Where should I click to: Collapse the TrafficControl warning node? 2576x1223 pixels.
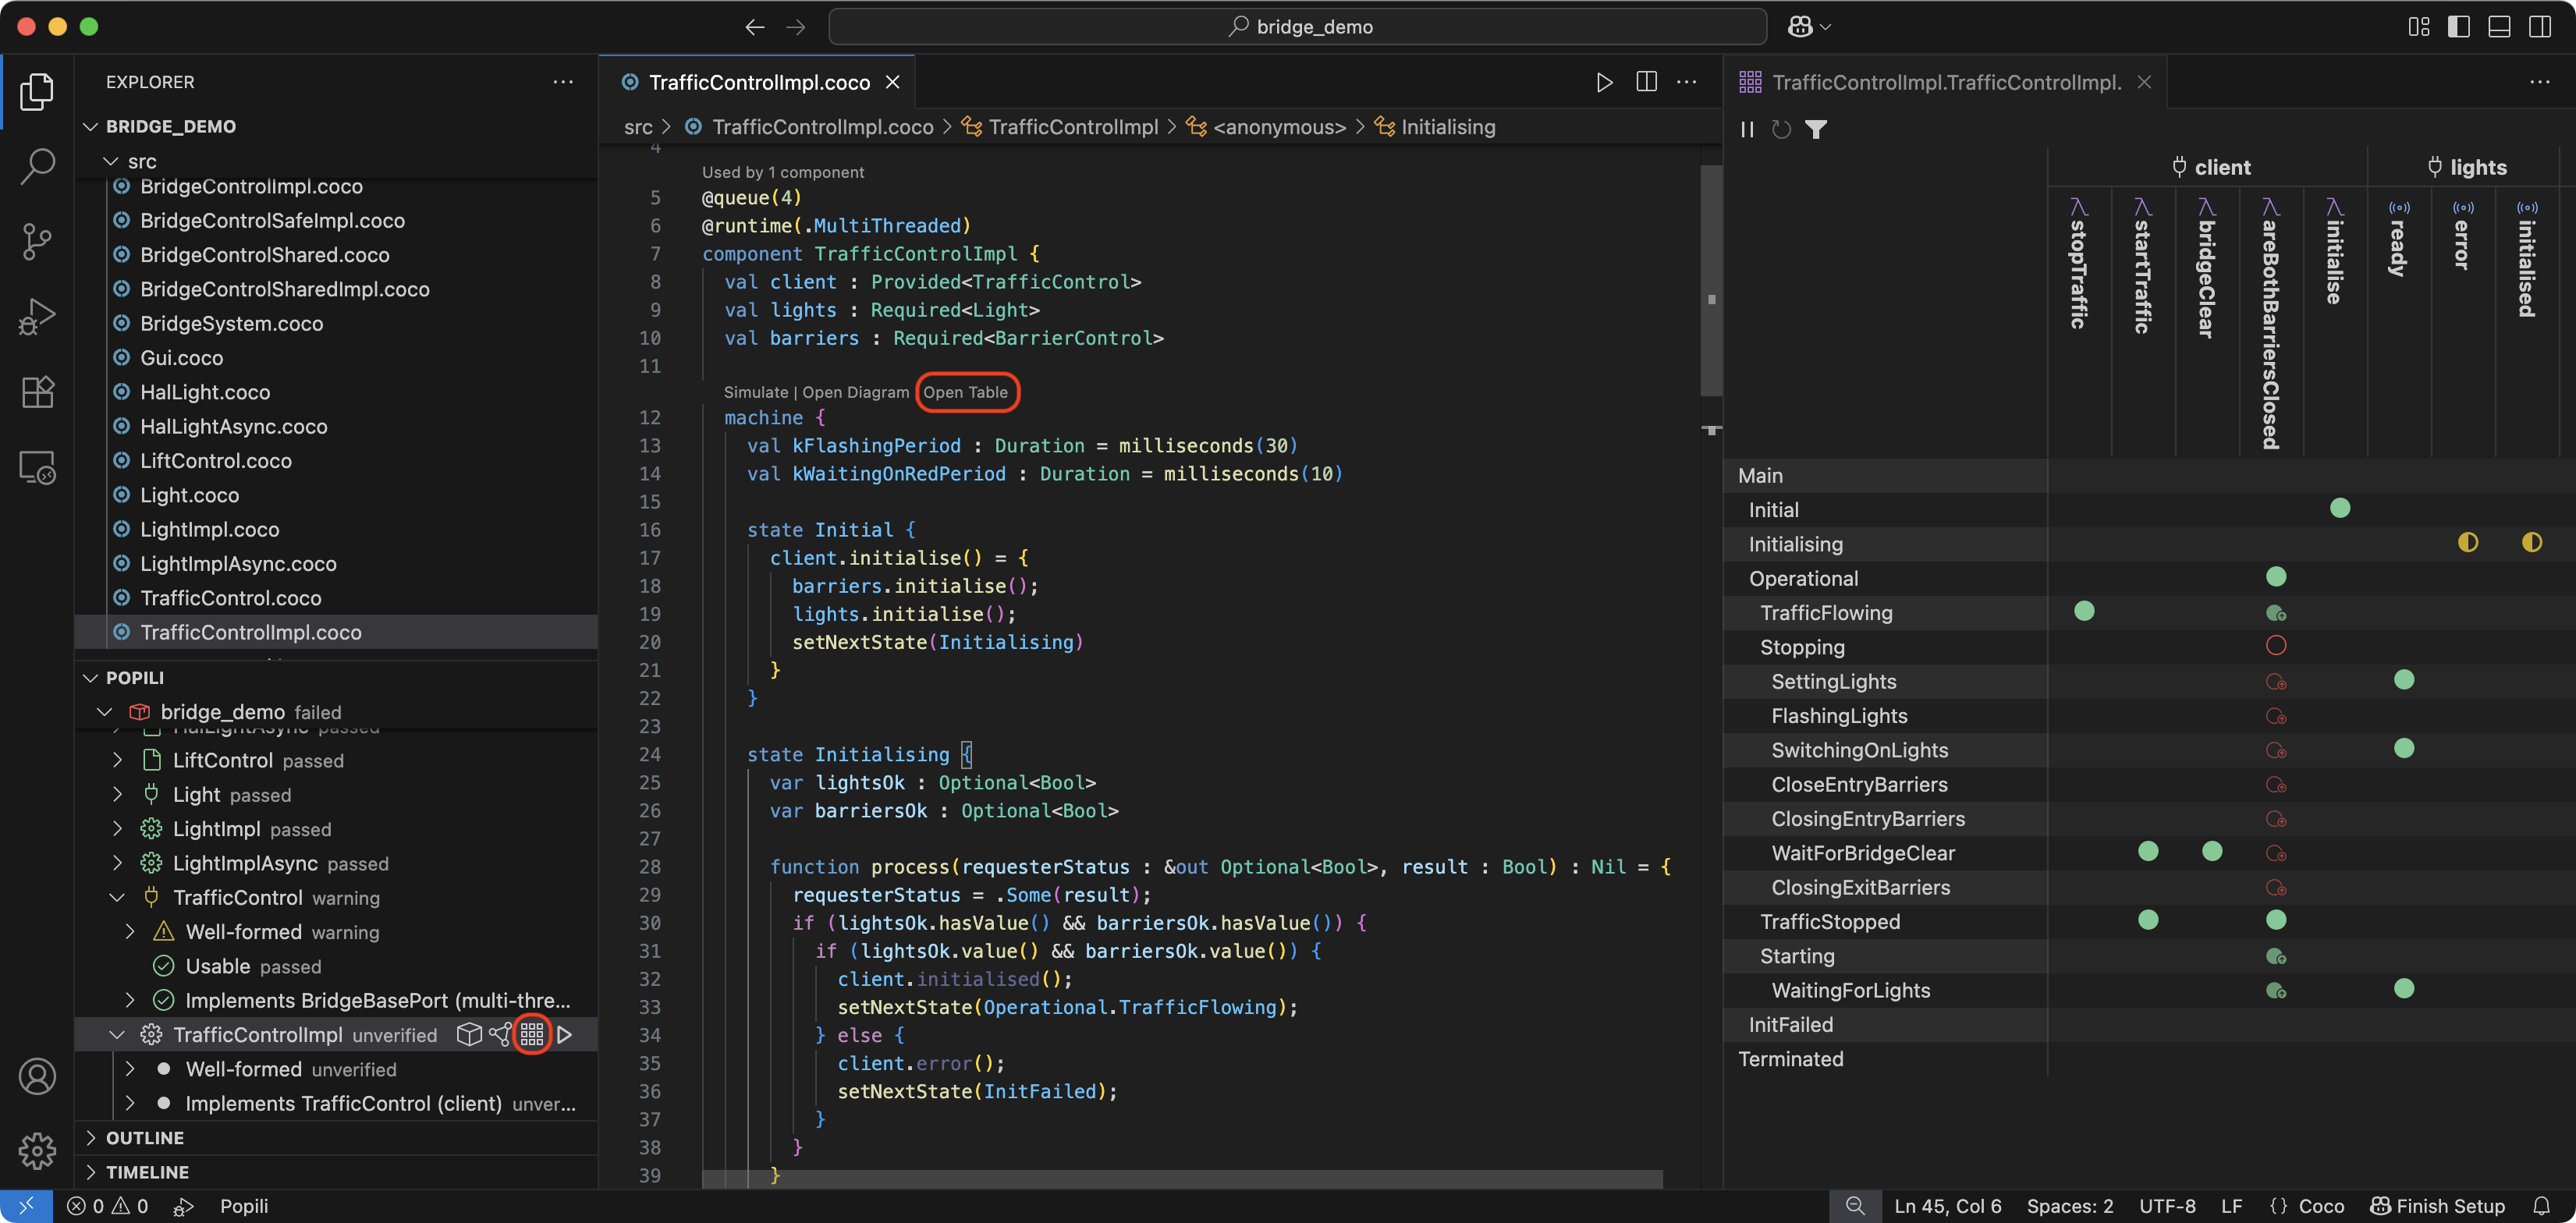tap(118, 897)
